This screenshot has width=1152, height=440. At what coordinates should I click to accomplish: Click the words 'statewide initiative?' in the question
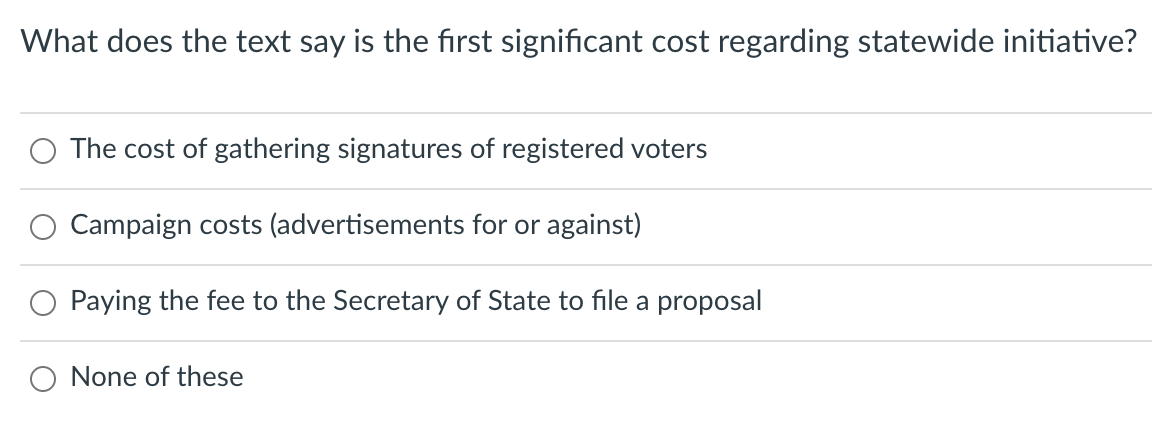(x=998, y=41)
